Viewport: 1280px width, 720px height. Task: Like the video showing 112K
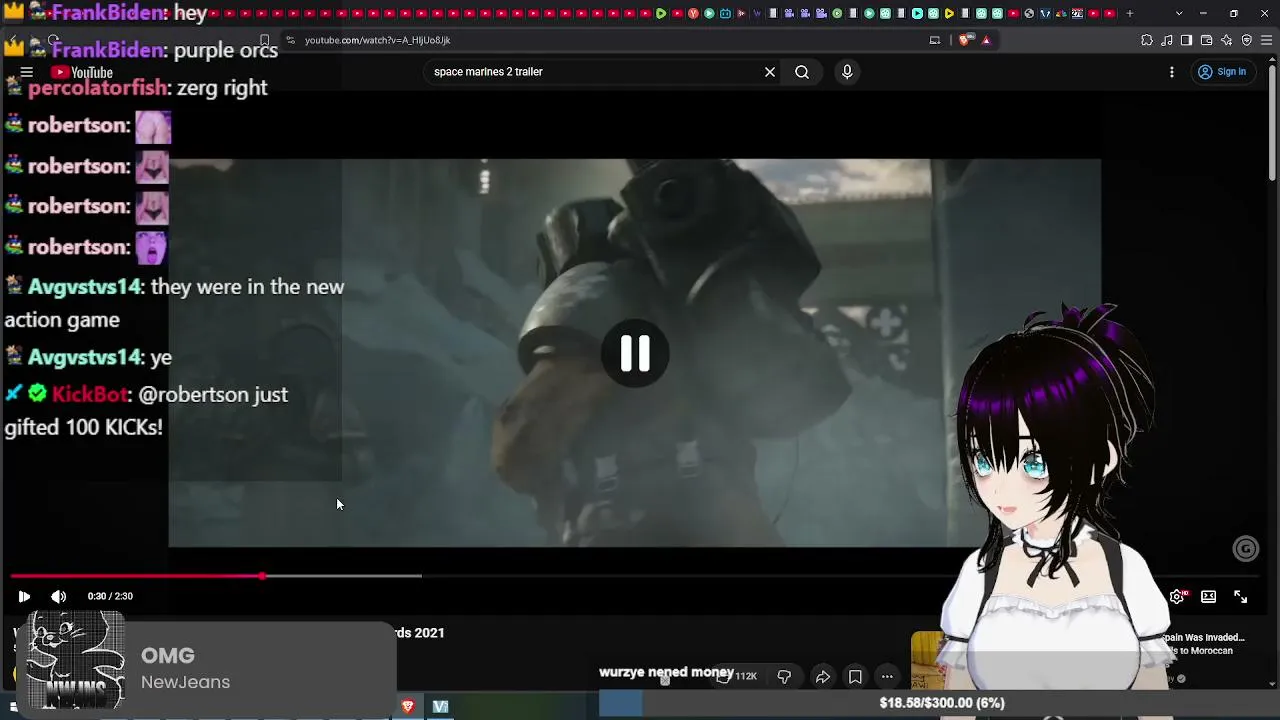[x=737, y=677]
